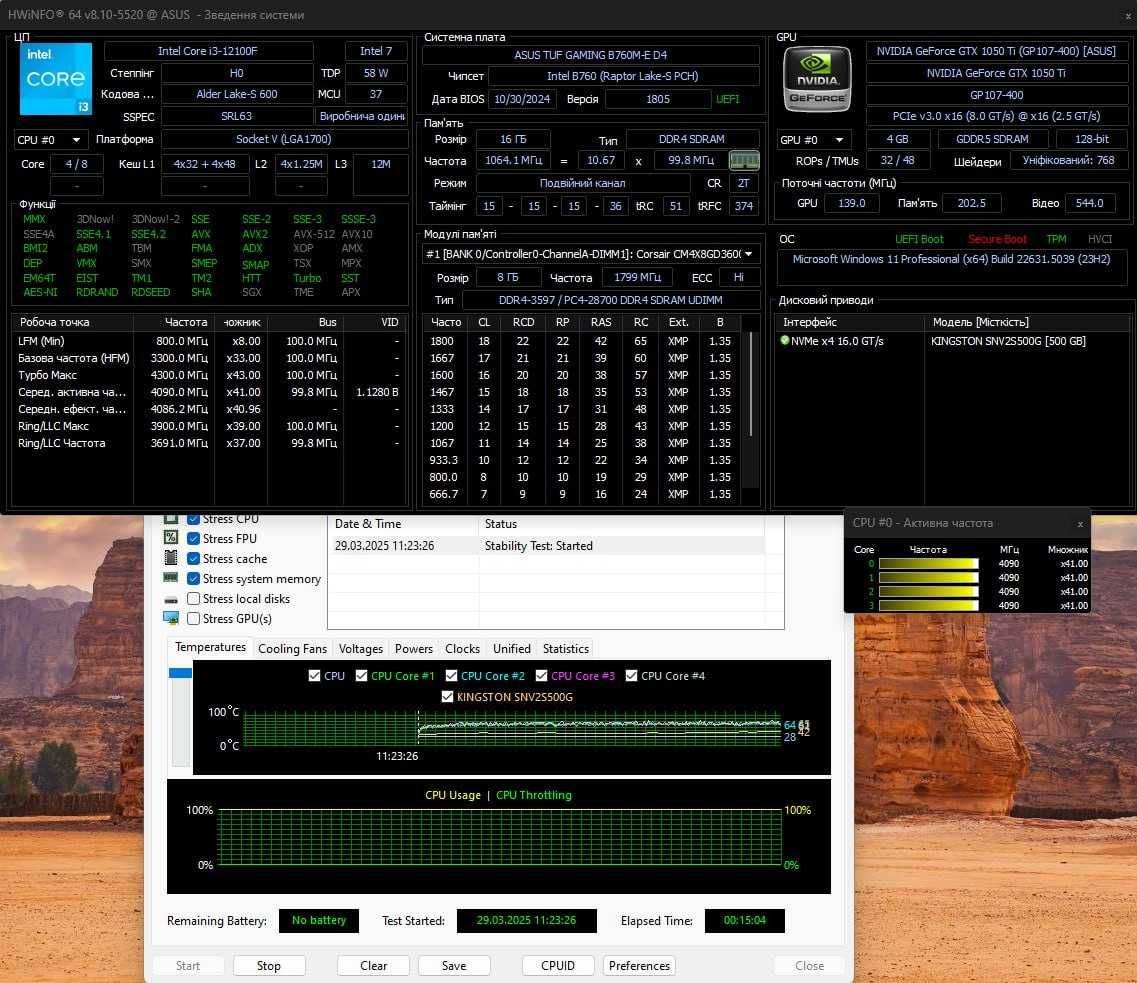
Task: Enable Stress GPU(s)
Action: 194,618
